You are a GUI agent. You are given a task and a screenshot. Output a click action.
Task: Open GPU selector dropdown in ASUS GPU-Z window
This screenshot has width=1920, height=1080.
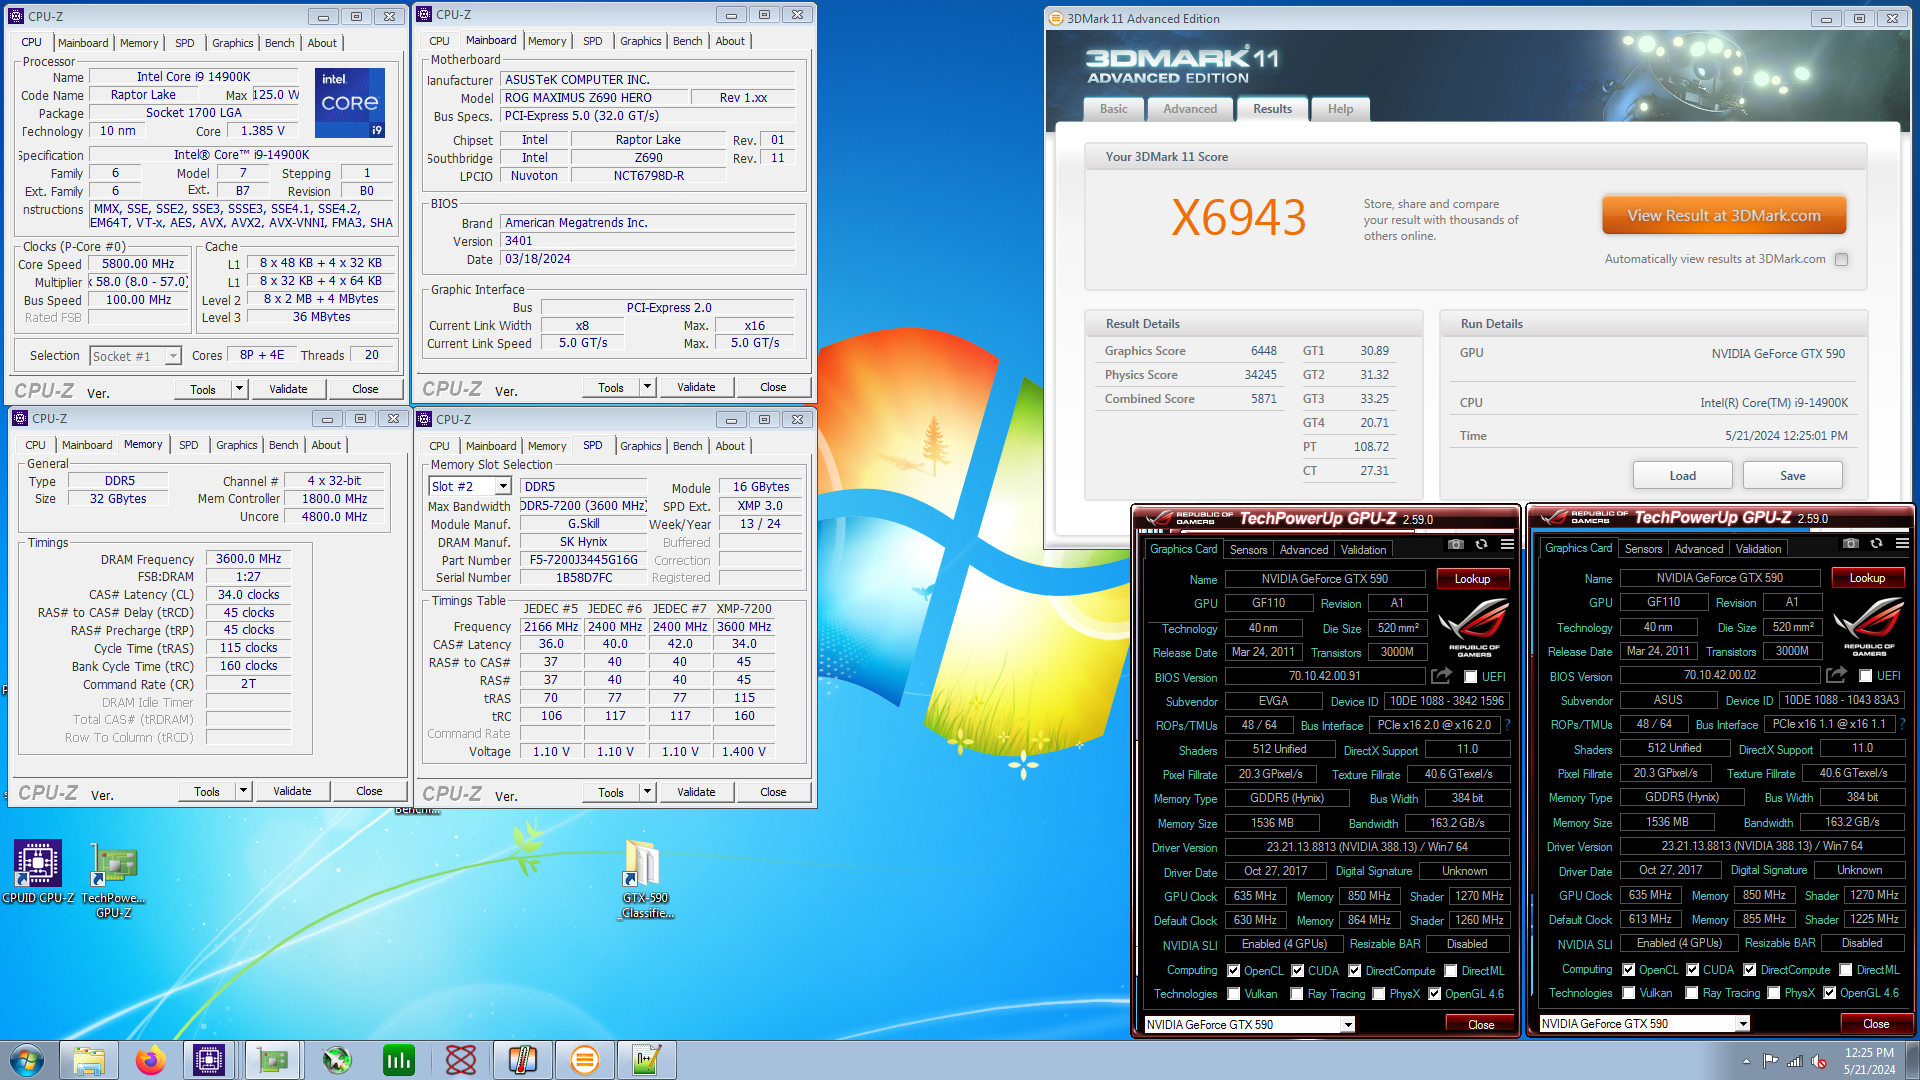[1743, 1024]
